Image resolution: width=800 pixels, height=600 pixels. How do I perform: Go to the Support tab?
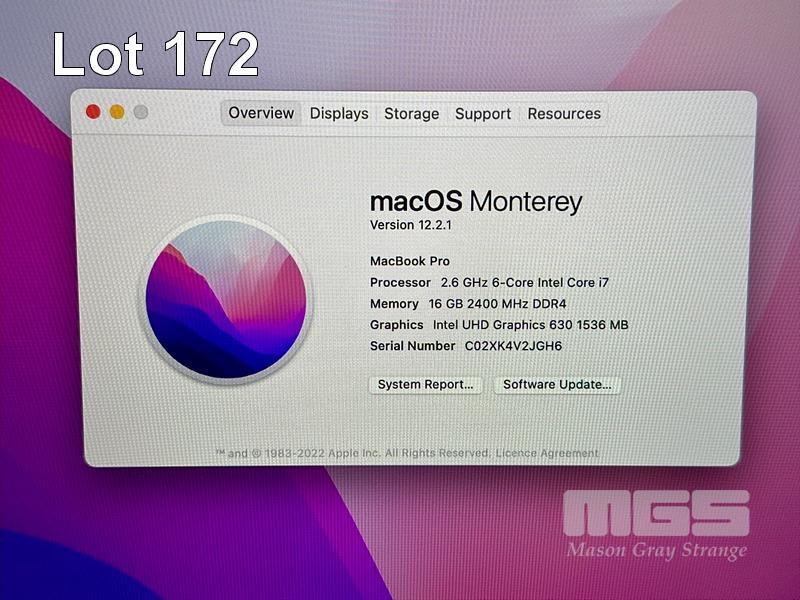[483, 113]
